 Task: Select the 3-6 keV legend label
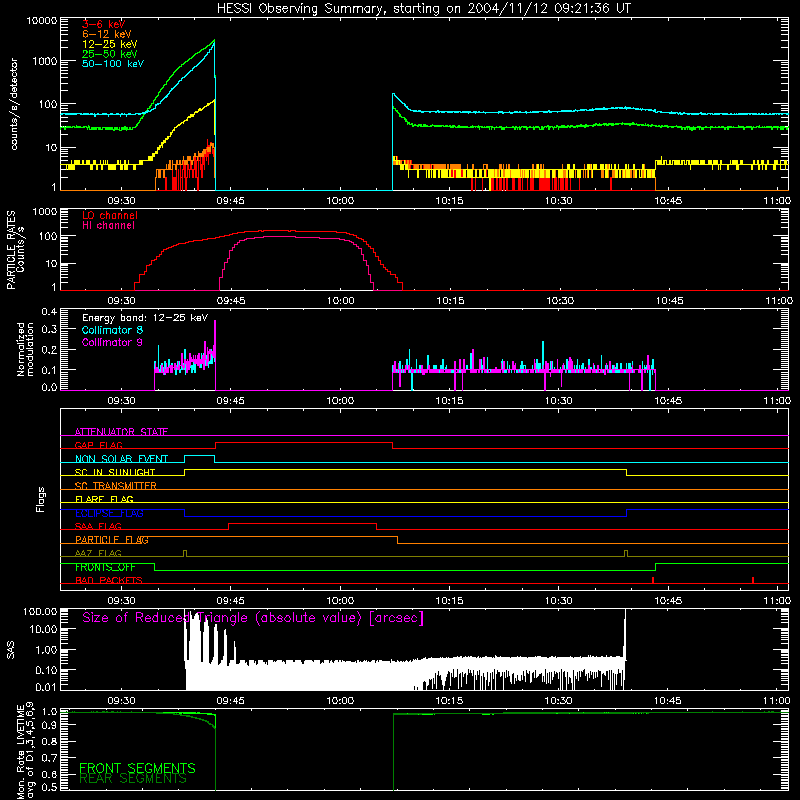click(x=104, y=24)
